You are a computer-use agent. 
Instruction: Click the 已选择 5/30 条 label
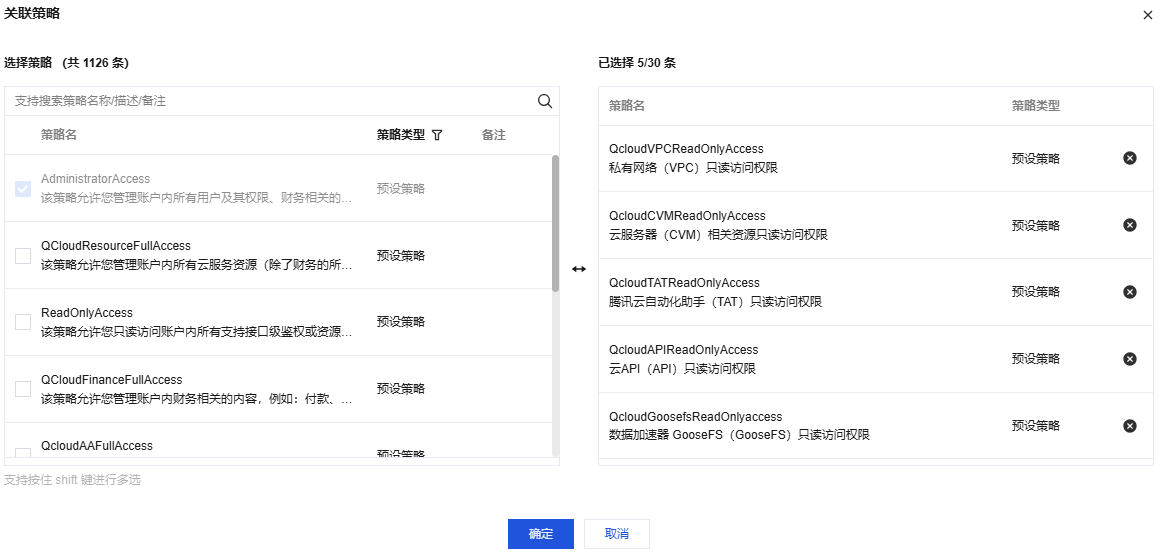[x=637, y=63]
